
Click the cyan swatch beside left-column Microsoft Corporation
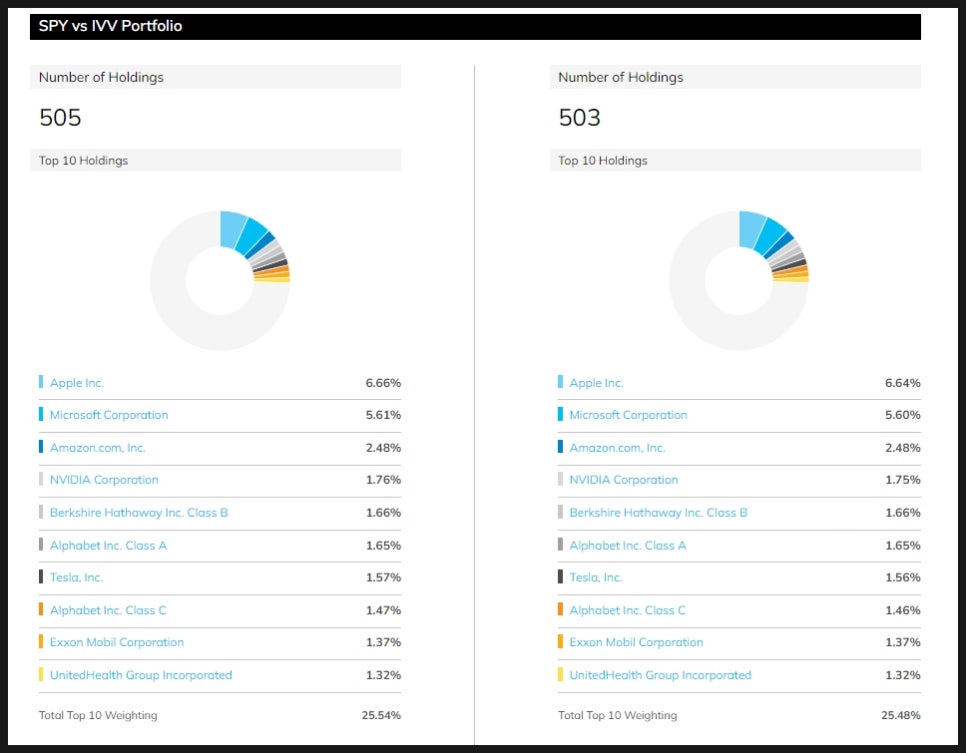pyautogui.click(x=41, y=414)
